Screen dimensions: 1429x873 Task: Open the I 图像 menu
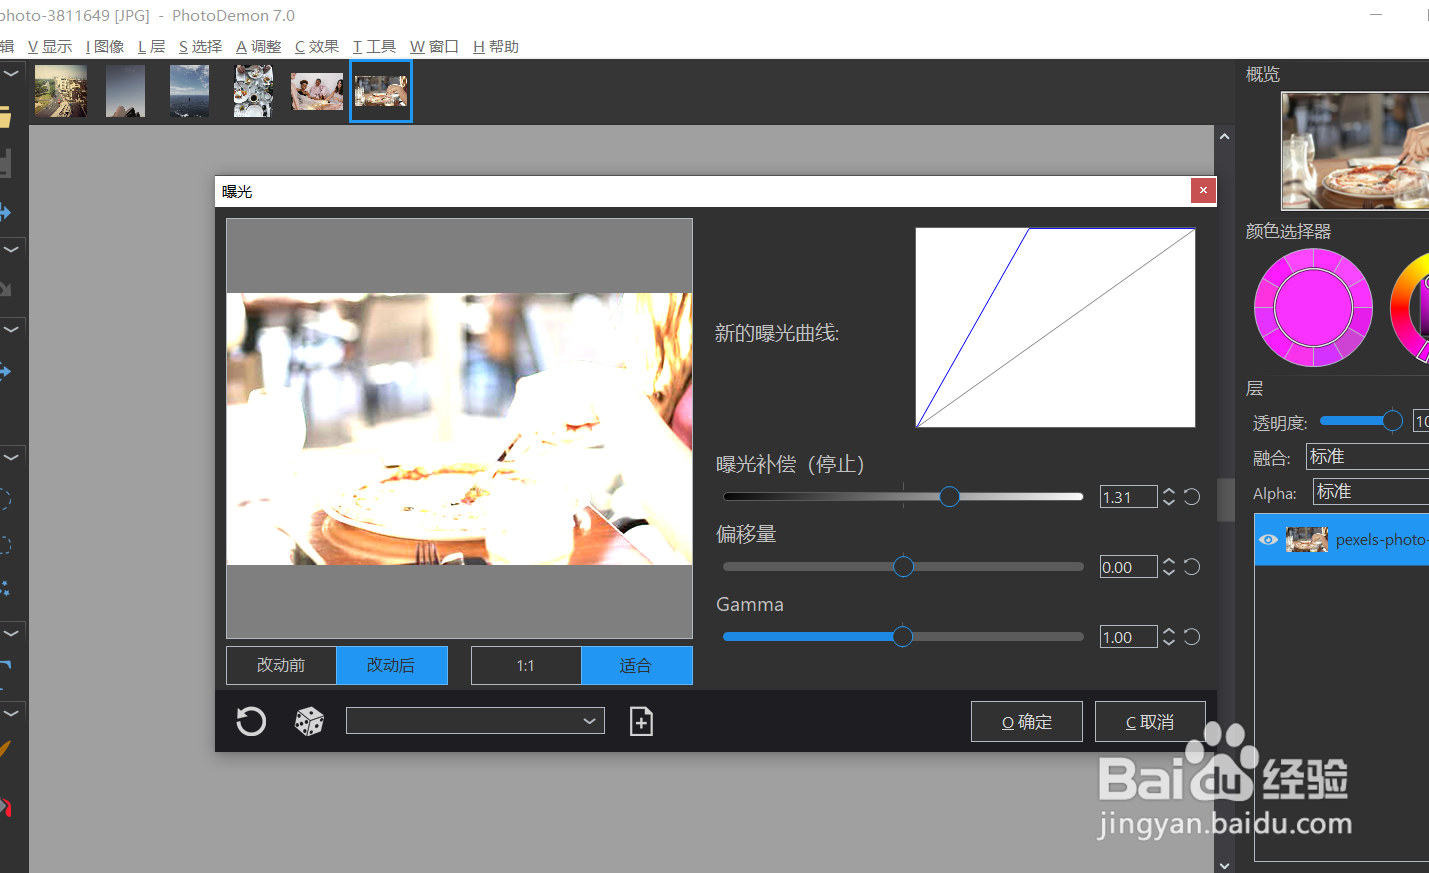(105, 47)
